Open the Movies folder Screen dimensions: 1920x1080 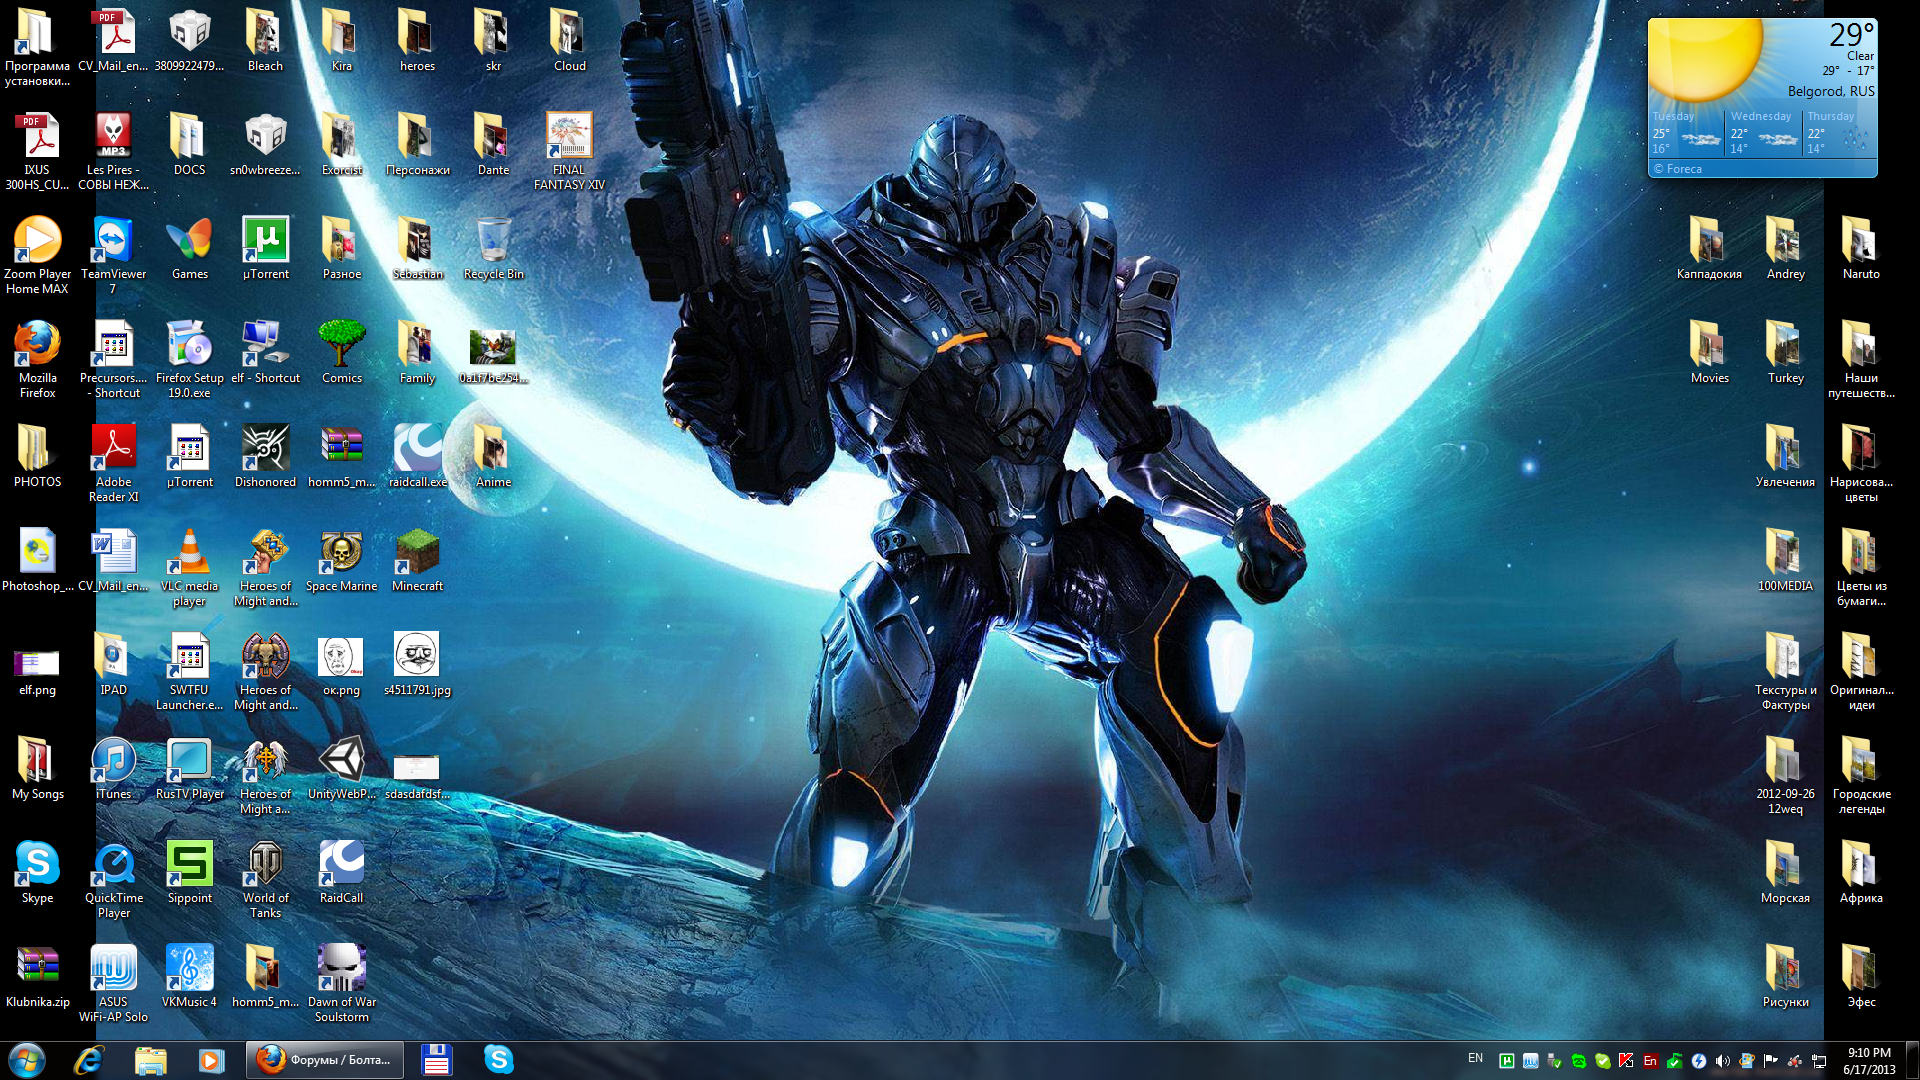pyautogui.click(x=1709, y=344)
